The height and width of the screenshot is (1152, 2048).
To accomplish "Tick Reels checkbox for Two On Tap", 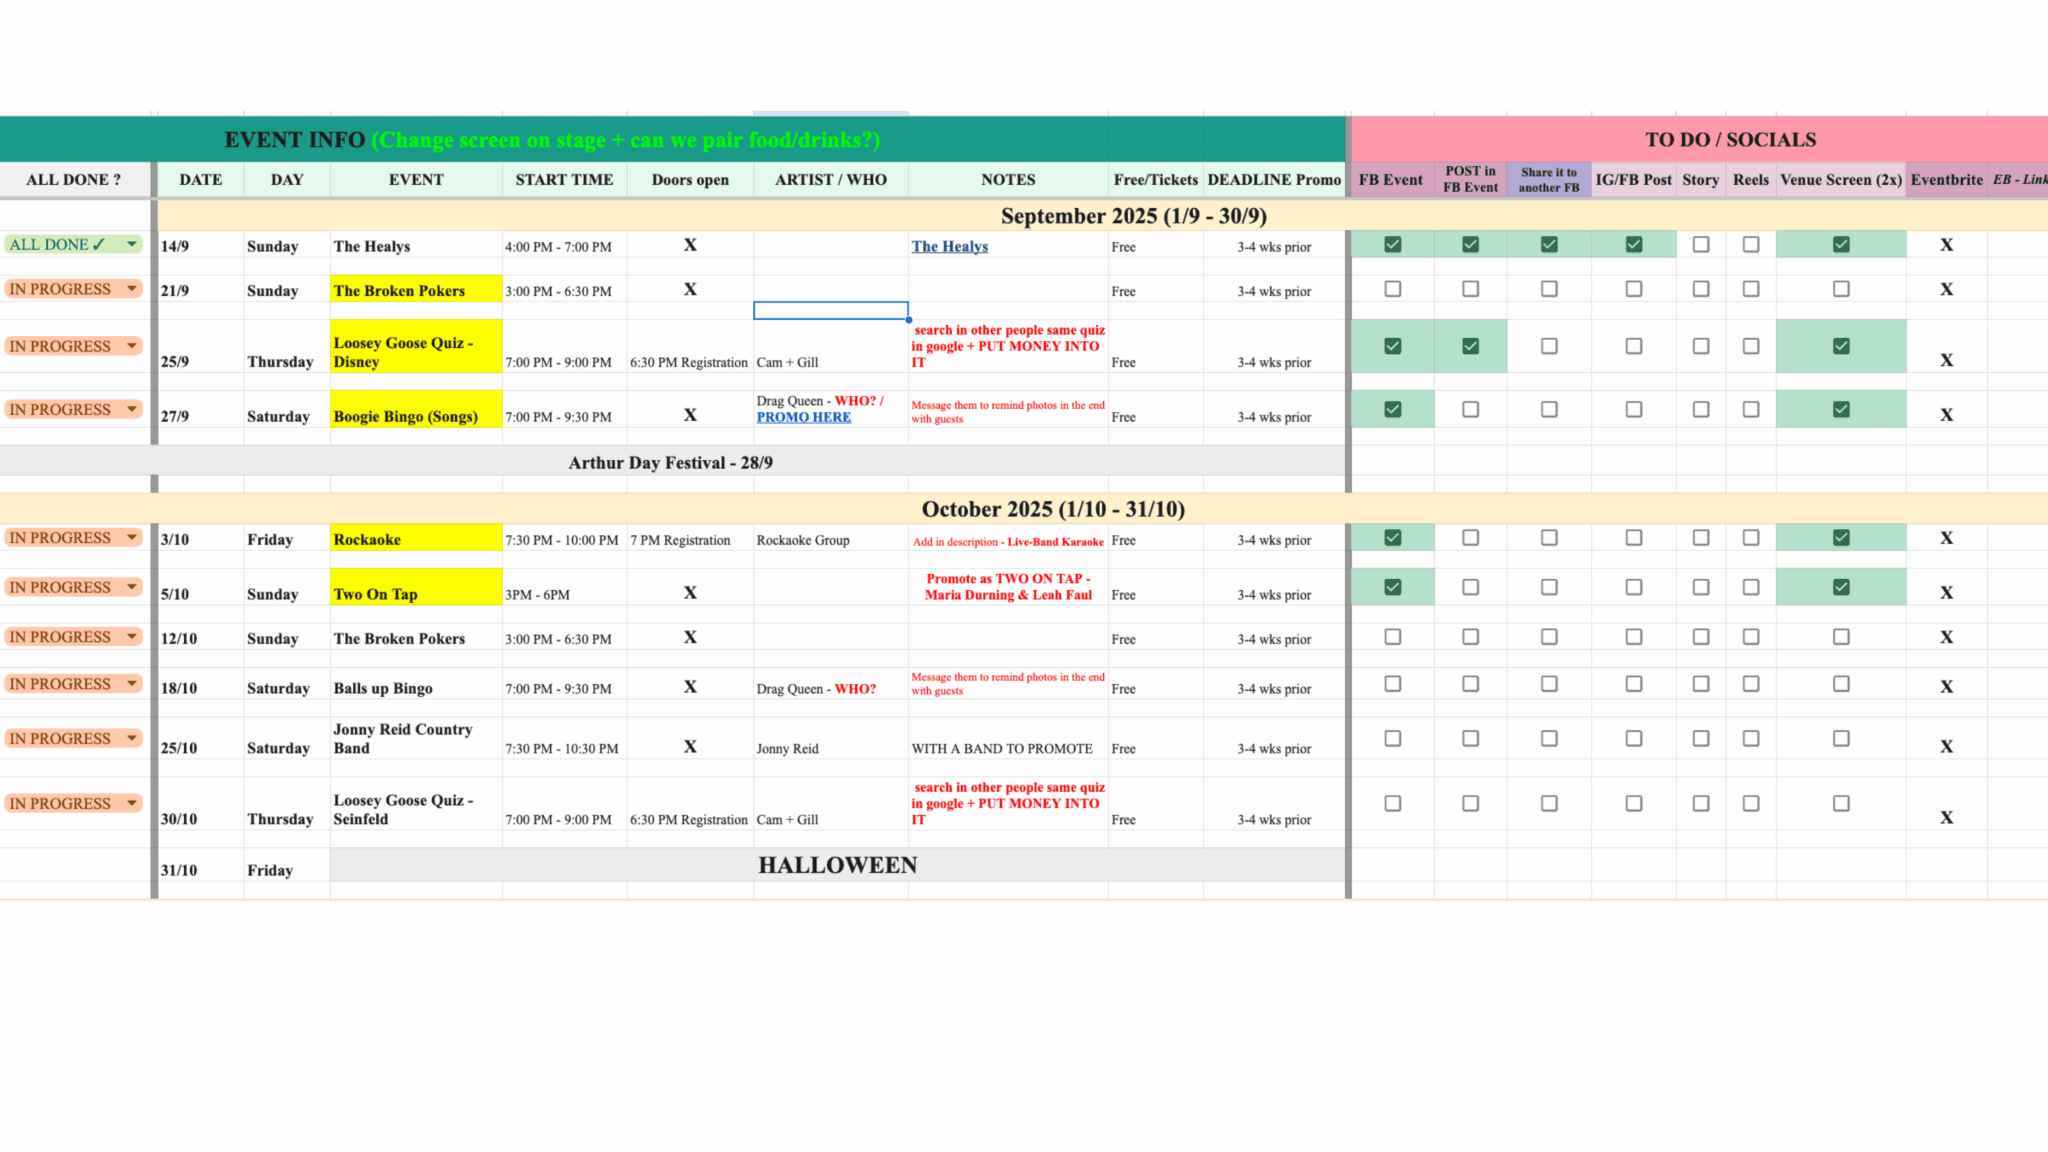I will tap(1750, 587).
